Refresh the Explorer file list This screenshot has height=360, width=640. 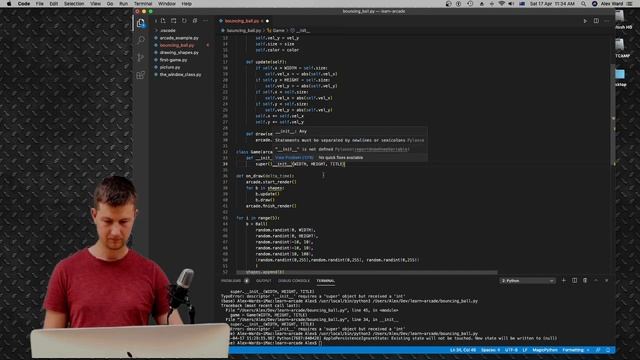pos(184,21)
